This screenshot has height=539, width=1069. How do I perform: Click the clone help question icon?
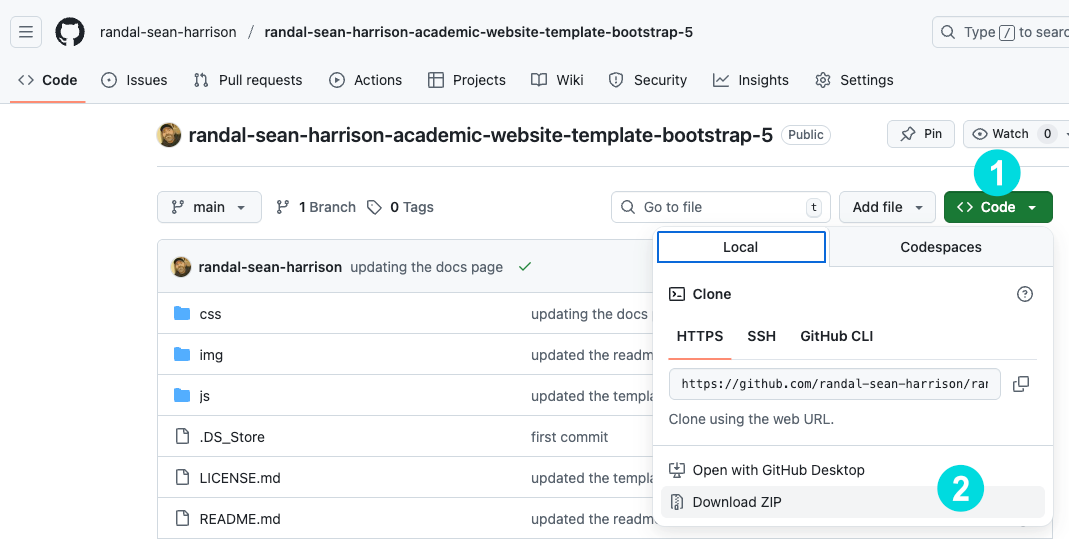1024,294
